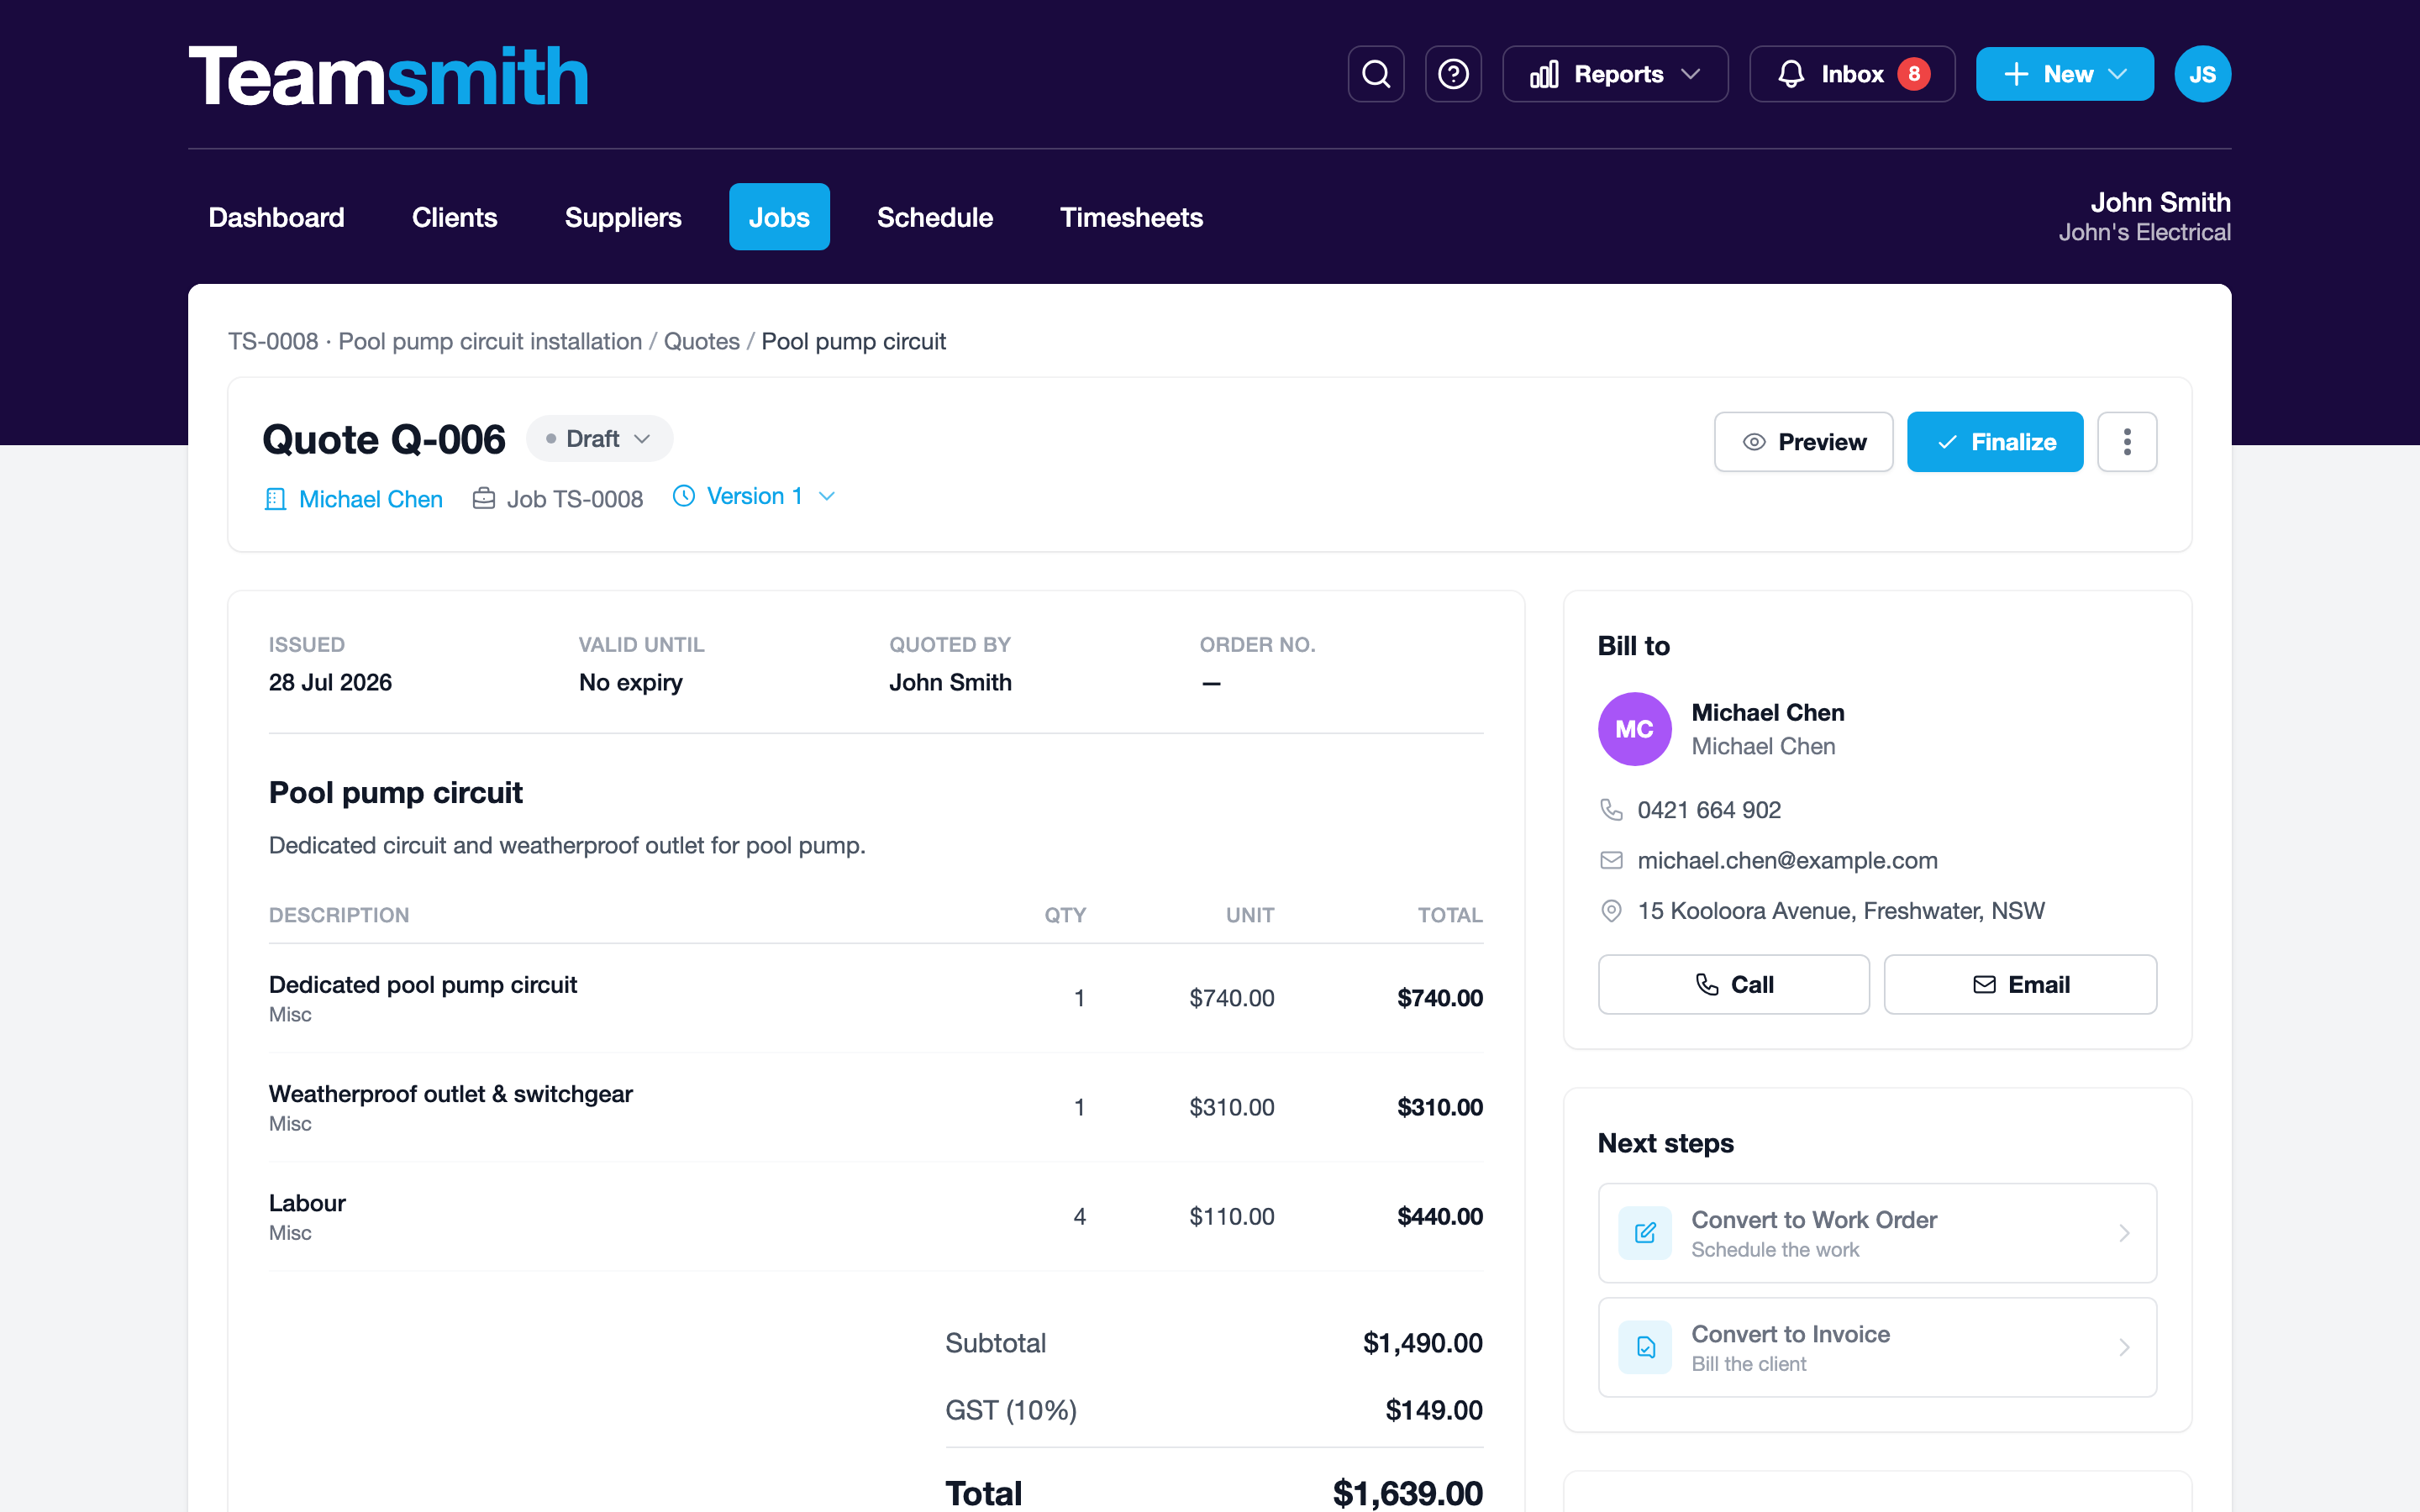Email Michael Chen
The height and width of the screenshot is (1512, 2420).
click(2020, 985)
